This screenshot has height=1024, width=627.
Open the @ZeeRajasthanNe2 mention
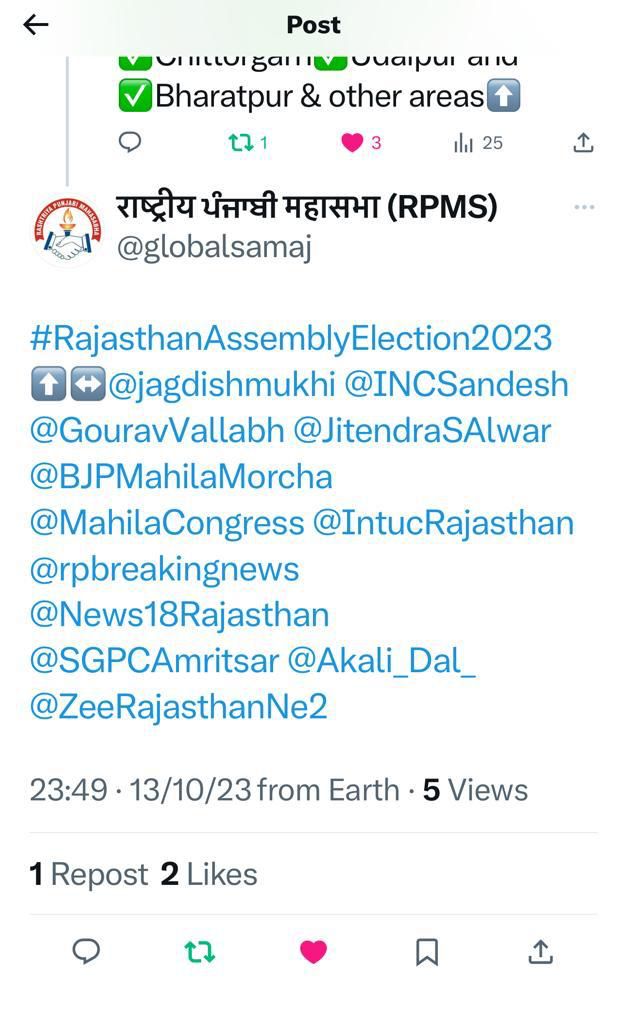pyautogui.click(x=178, y=706)
